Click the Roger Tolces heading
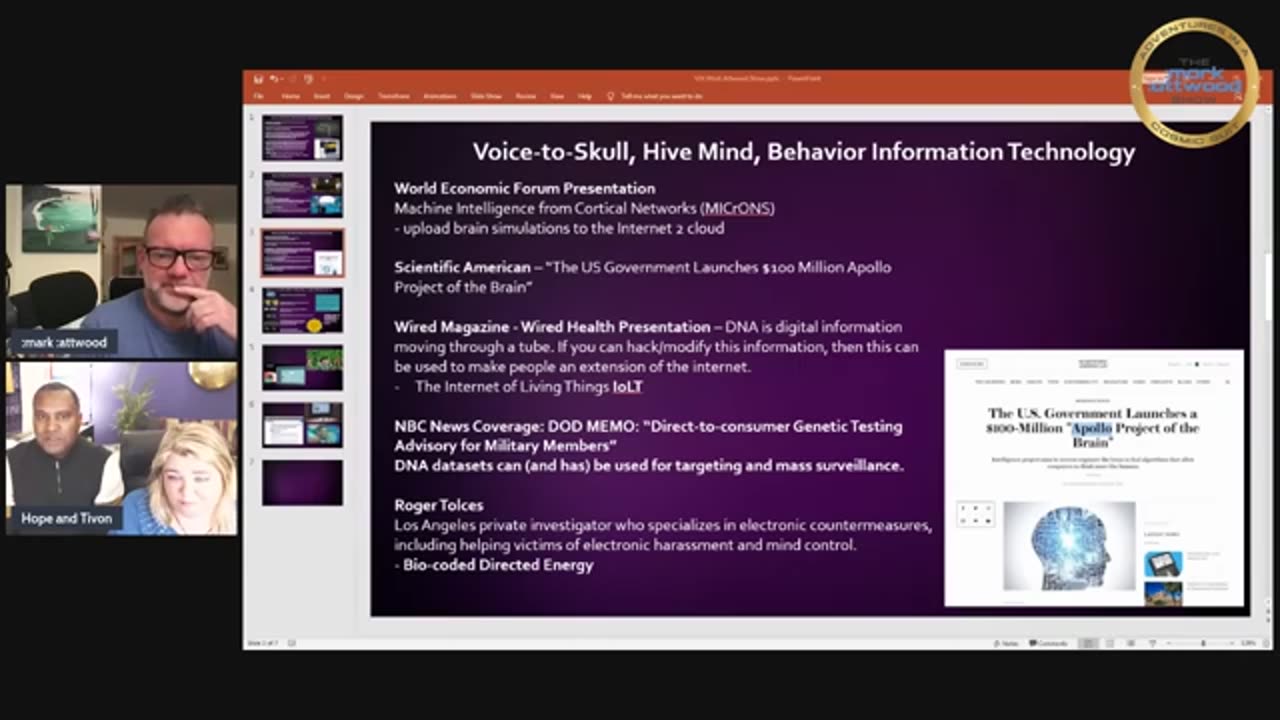Viewport: 1280px width, 720px height. [438, 505]
